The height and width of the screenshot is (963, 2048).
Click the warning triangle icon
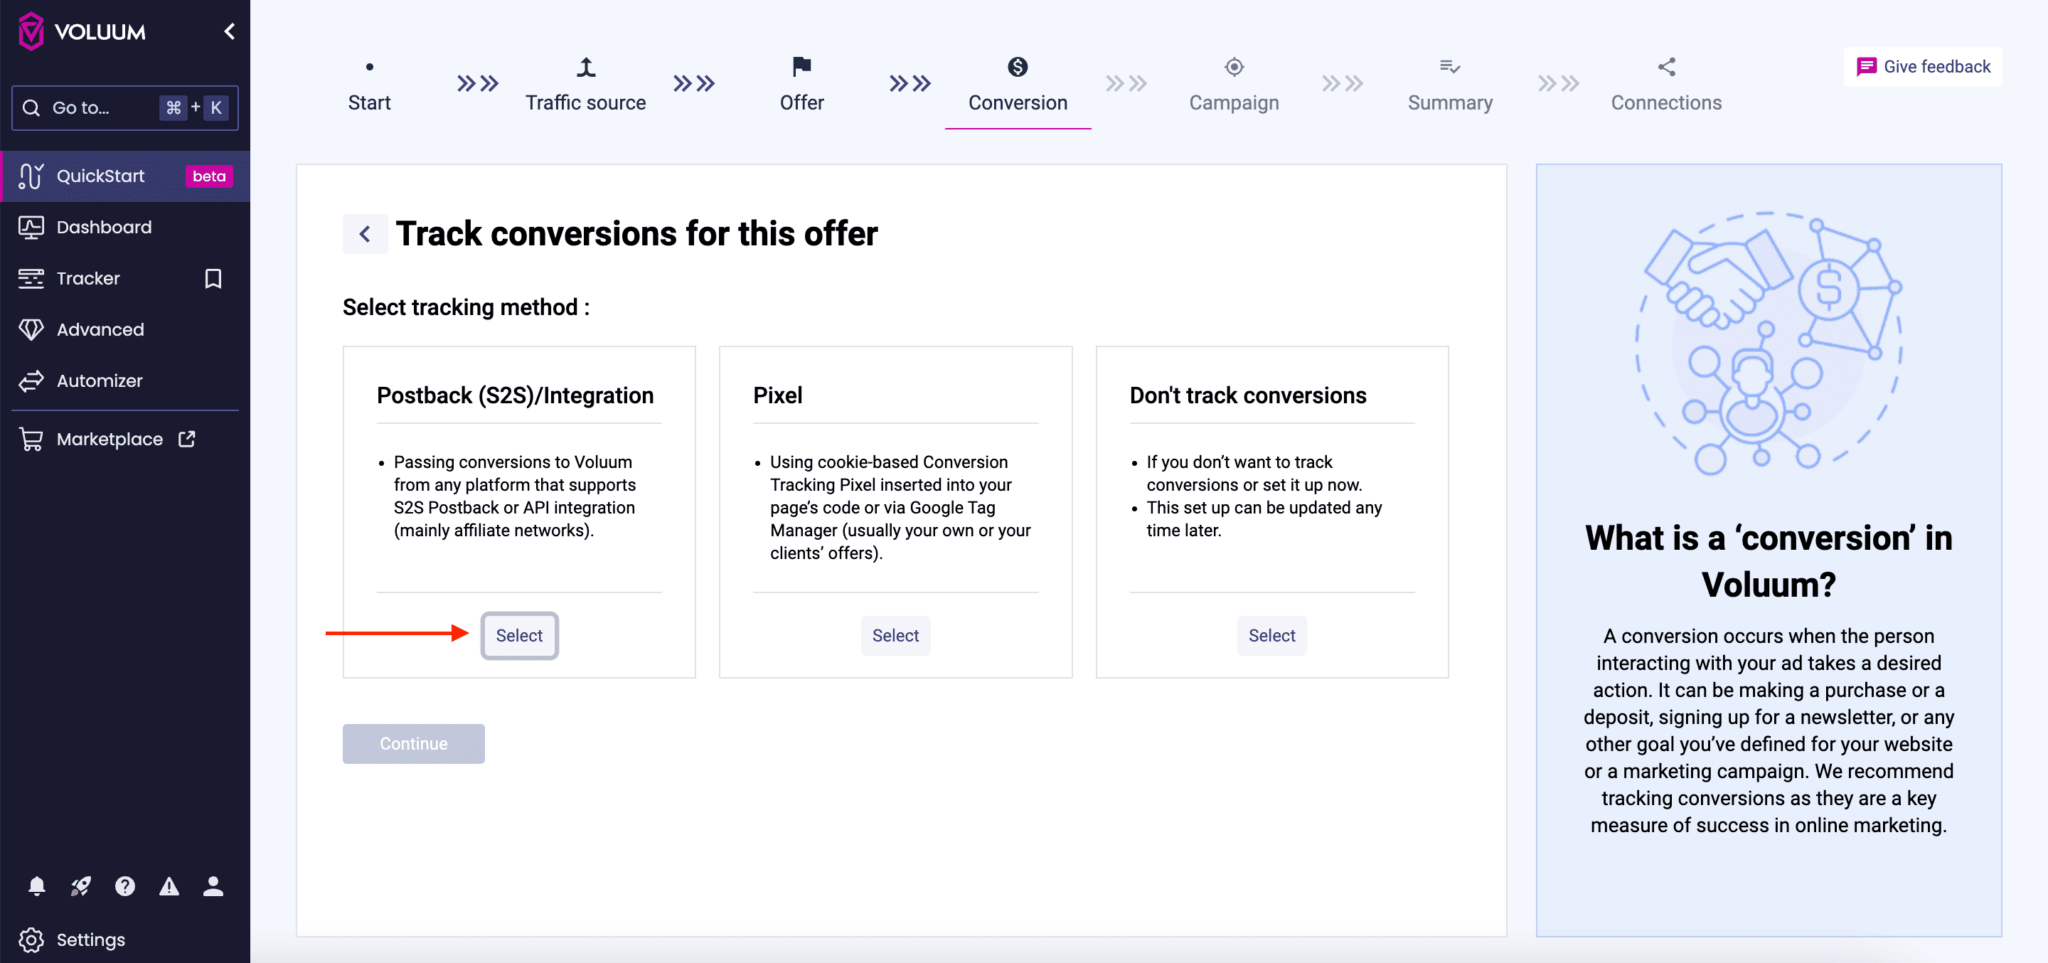click(169, 886)
